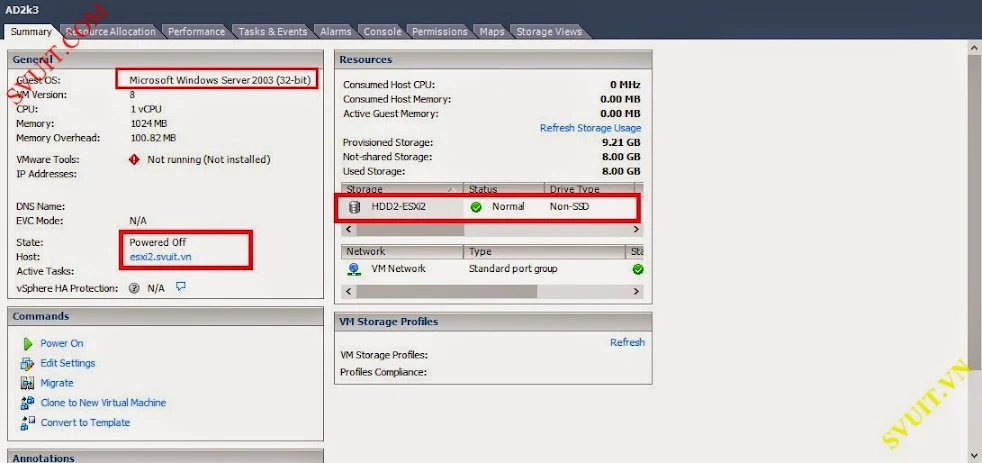
Task: Click network table horizontal scrollbar thumb
Action: (447, 292)
